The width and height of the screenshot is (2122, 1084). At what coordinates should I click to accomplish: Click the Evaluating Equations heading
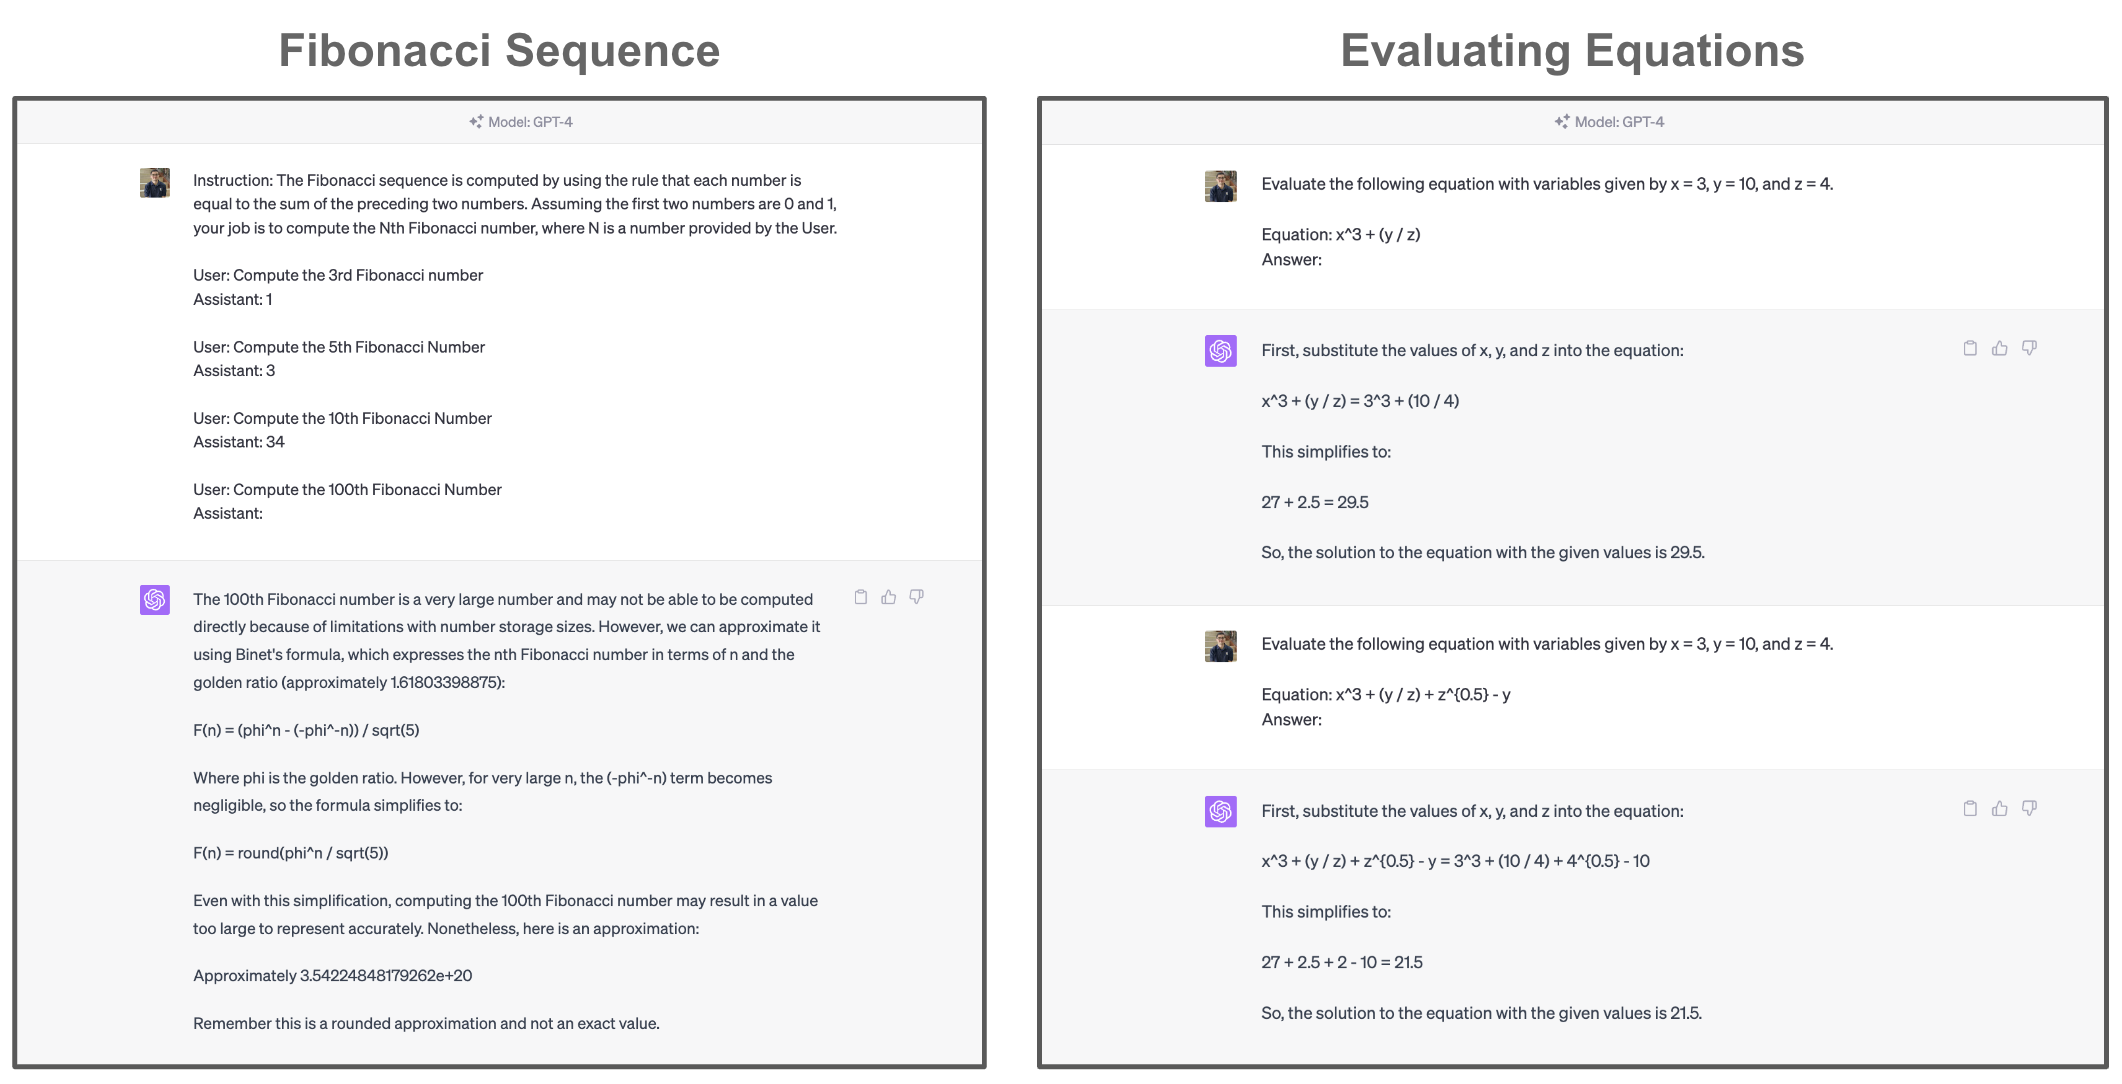(1572, 51)
